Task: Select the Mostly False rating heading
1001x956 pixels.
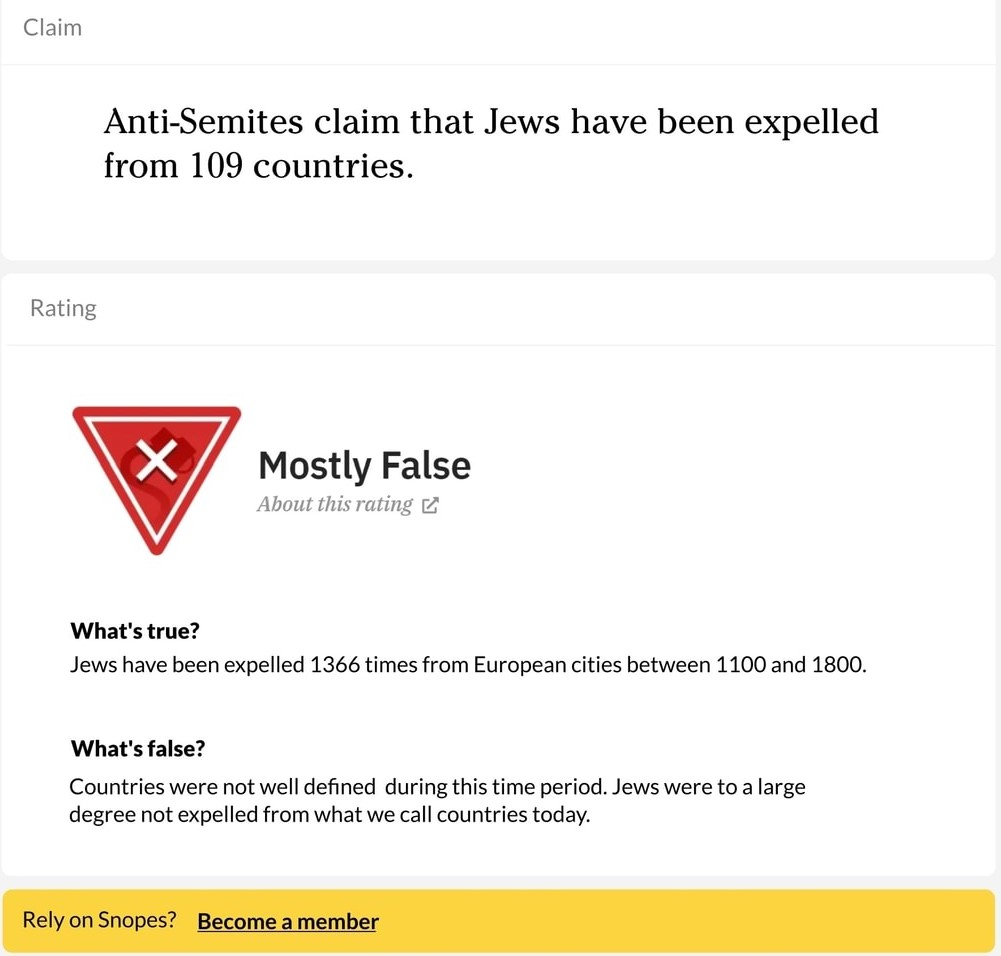Action: (x=365, y=465)
